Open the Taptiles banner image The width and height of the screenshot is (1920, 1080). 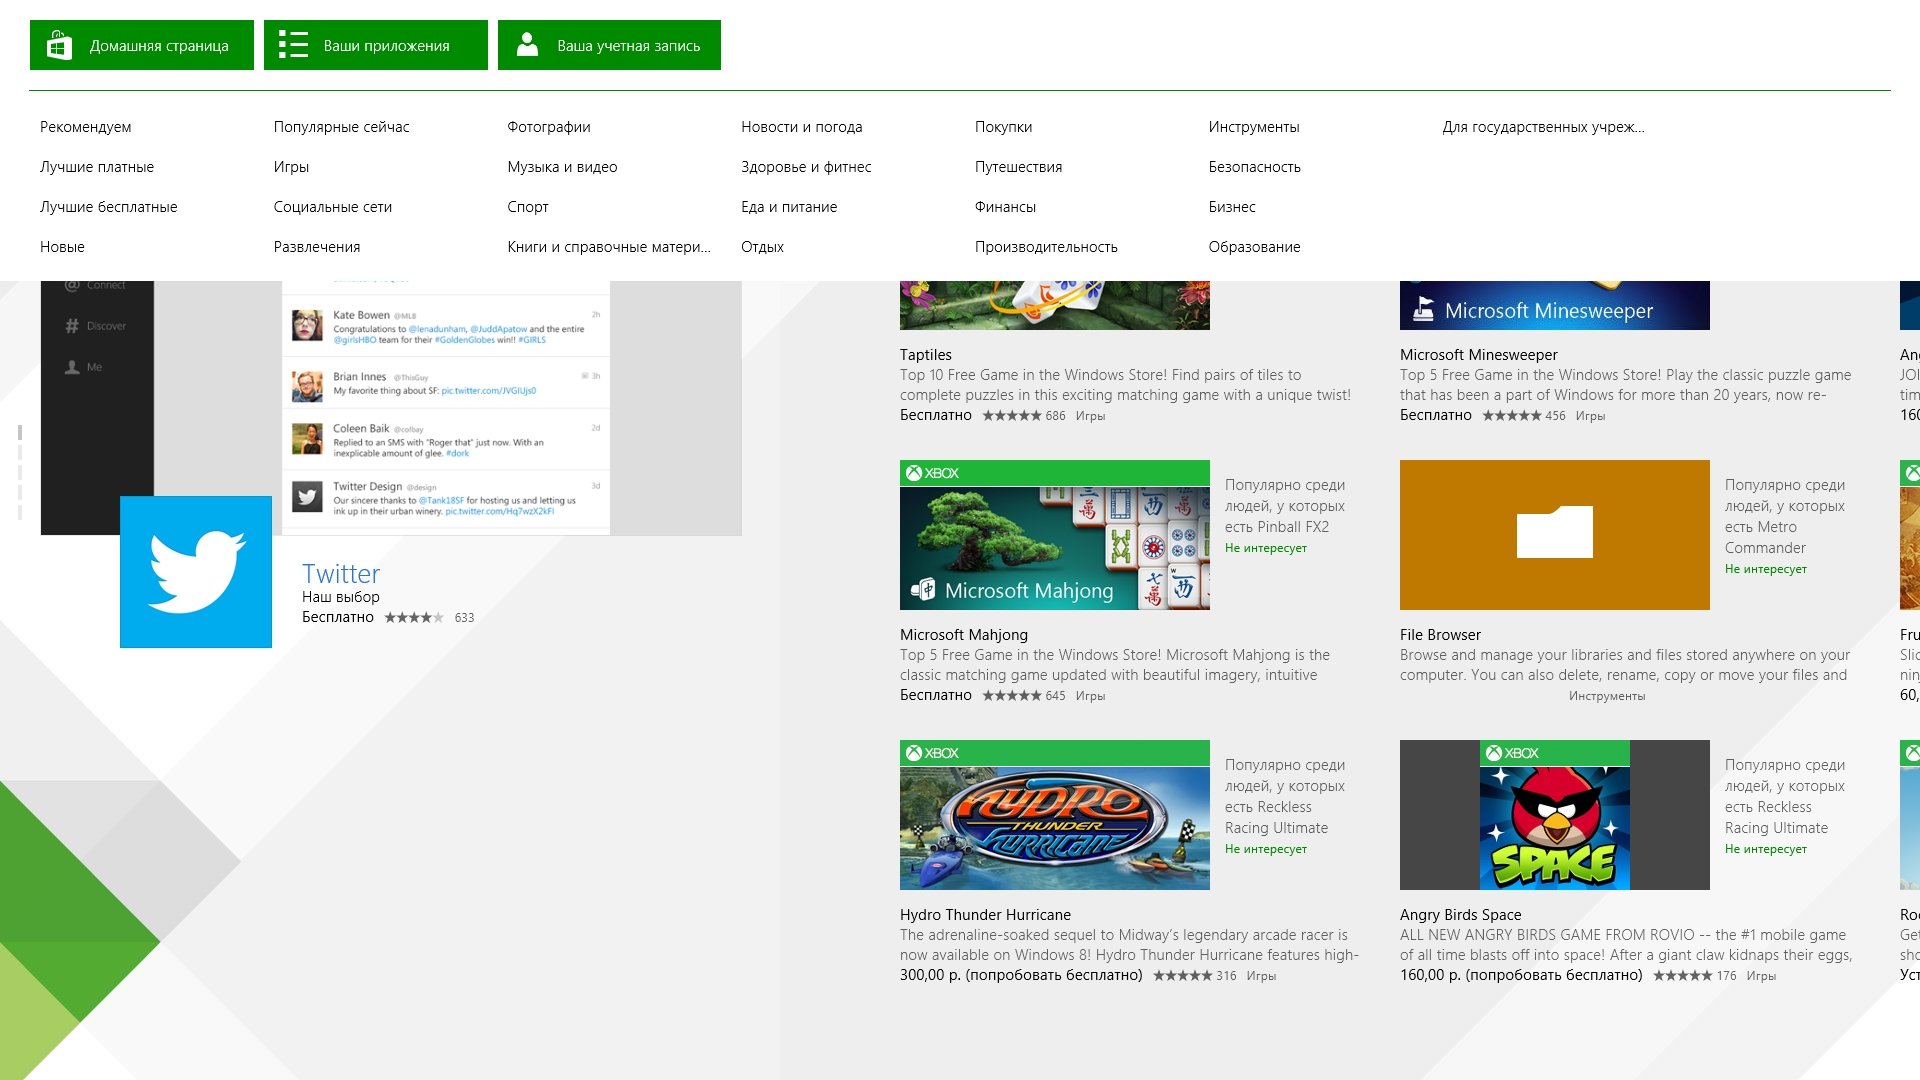click(x=1055, y=305)
